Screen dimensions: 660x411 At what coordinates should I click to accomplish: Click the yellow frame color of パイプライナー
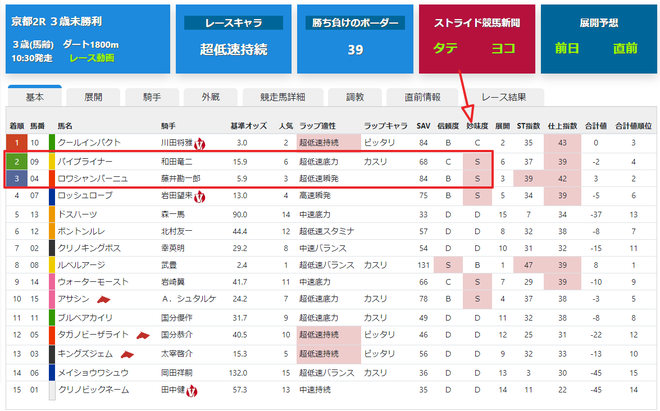pos(52,161)
